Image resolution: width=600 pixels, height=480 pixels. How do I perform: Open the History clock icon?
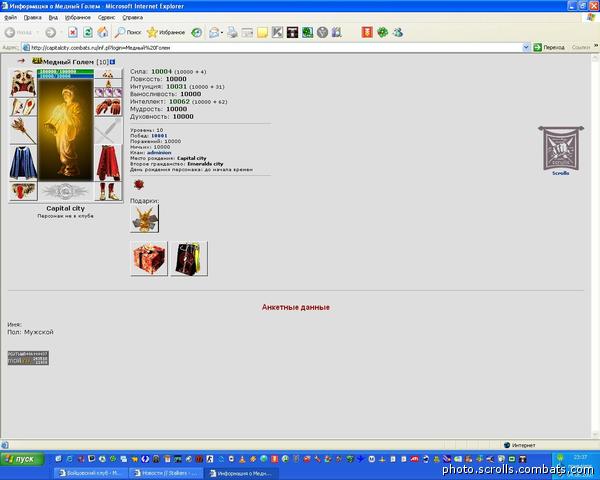(197, 33)
